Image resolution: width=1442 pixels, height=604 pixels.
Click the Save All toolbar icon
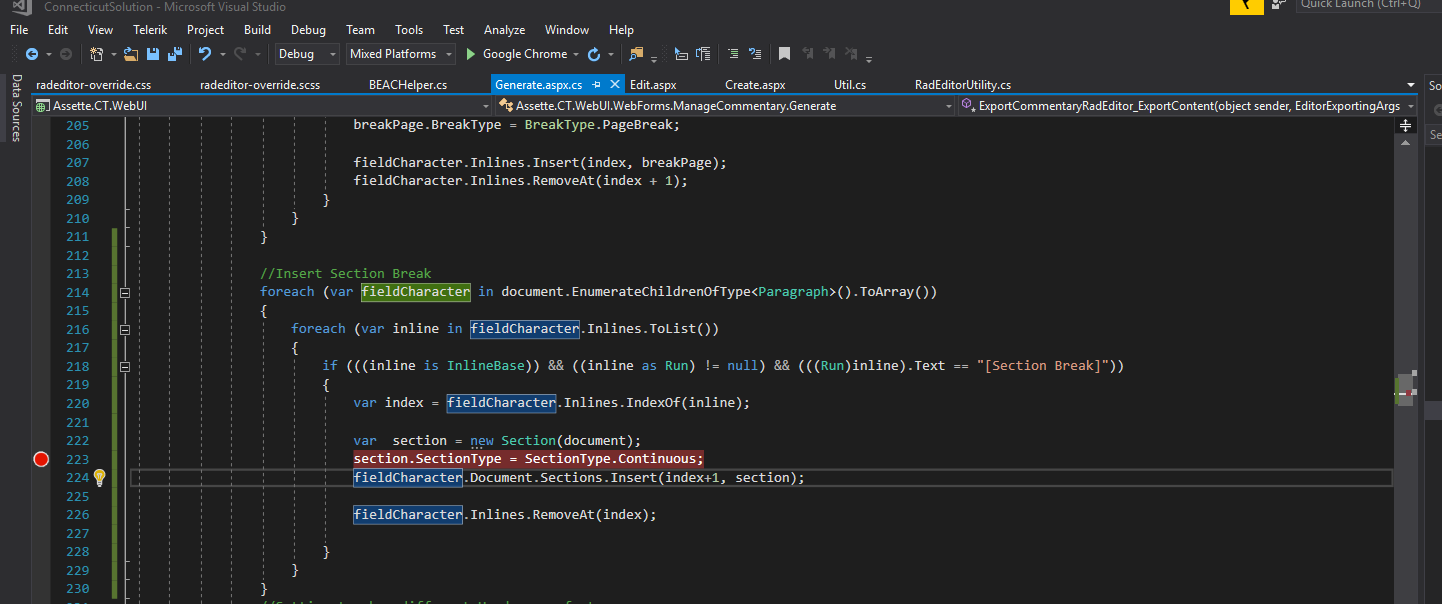pos(174,54)
